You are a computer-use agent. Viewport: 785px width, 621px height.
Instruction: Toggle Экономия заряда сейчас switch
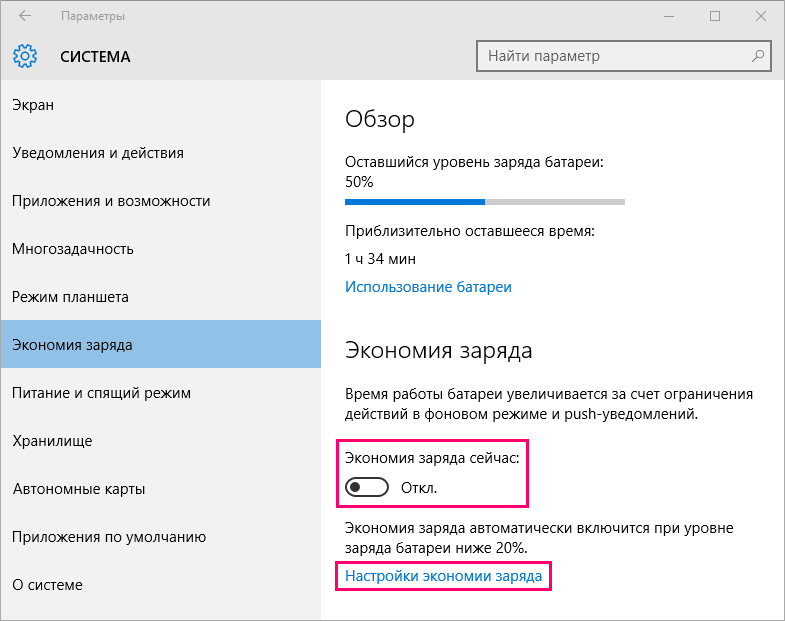[x=367, y=487]
